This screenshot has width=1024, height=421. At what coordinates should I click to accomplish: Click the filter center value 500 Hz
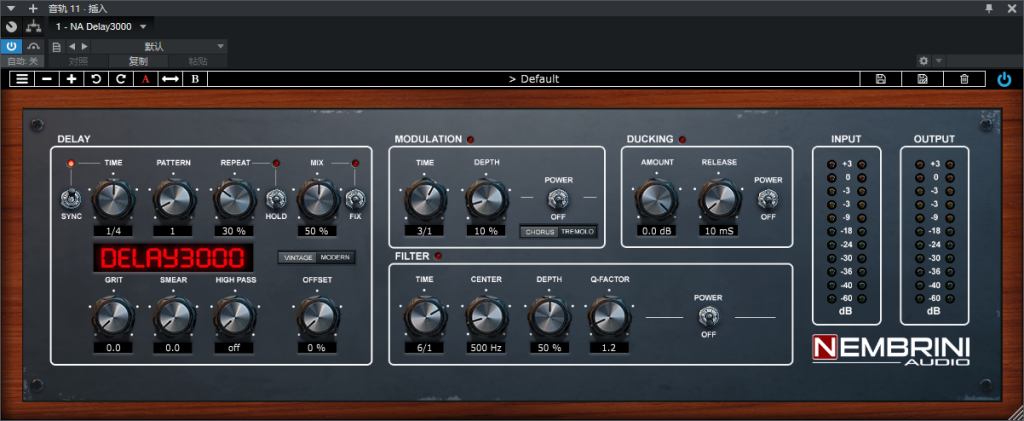486,348
